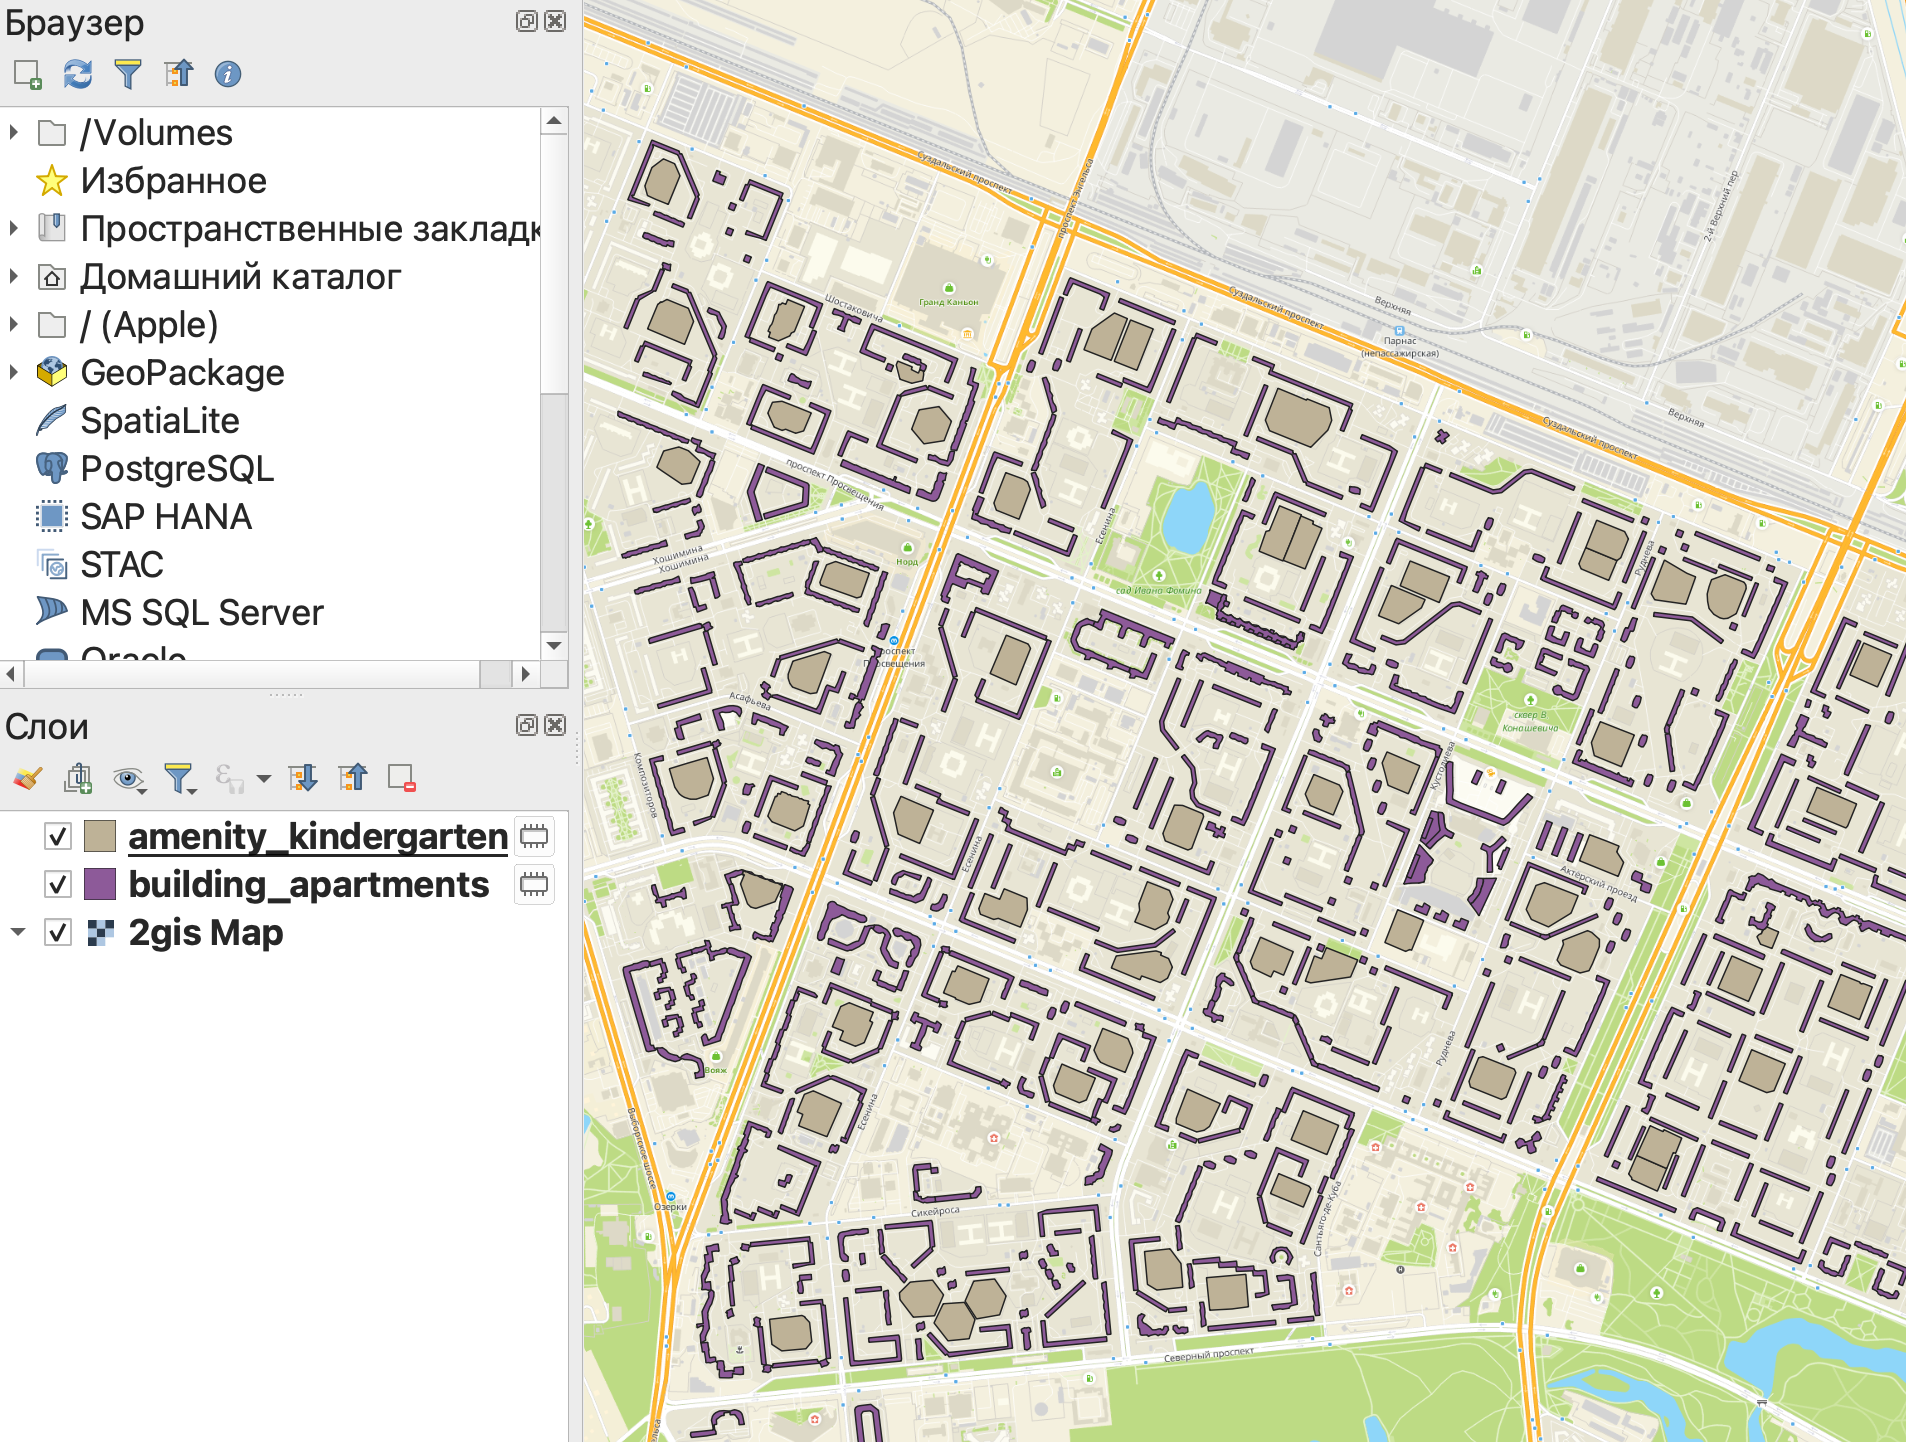The image size is (1906, 1442).
Task: Refresh the Browser panel
Action: 77,74
